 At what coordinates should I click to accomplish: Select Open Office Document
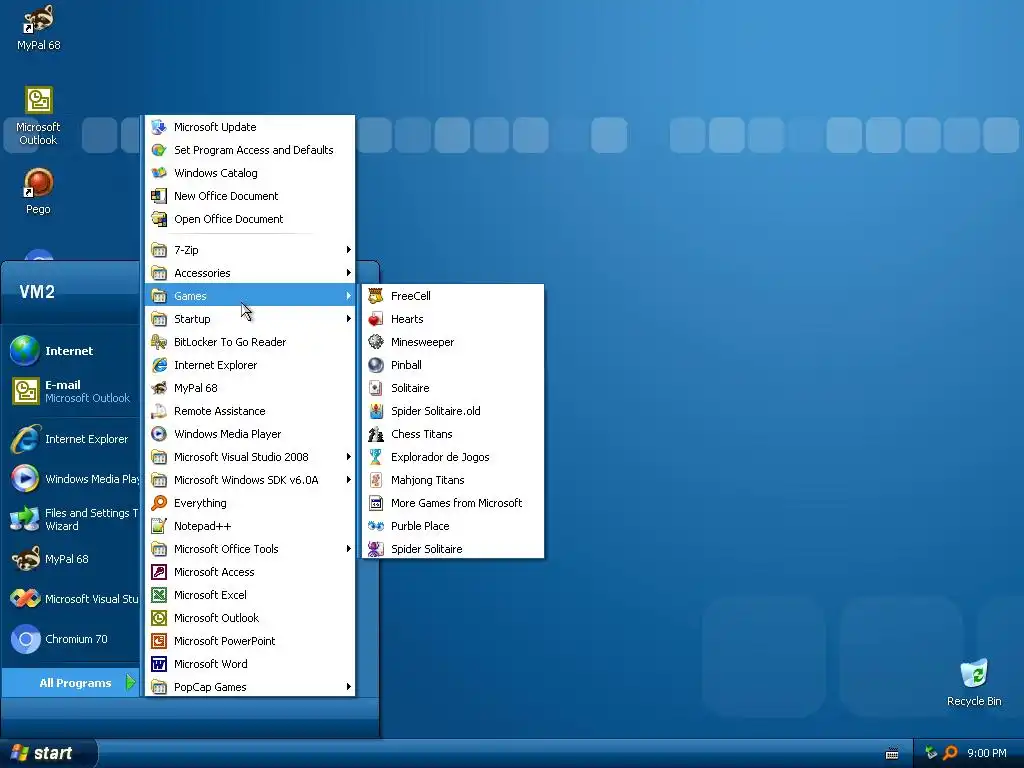click(x=250, y=219)
